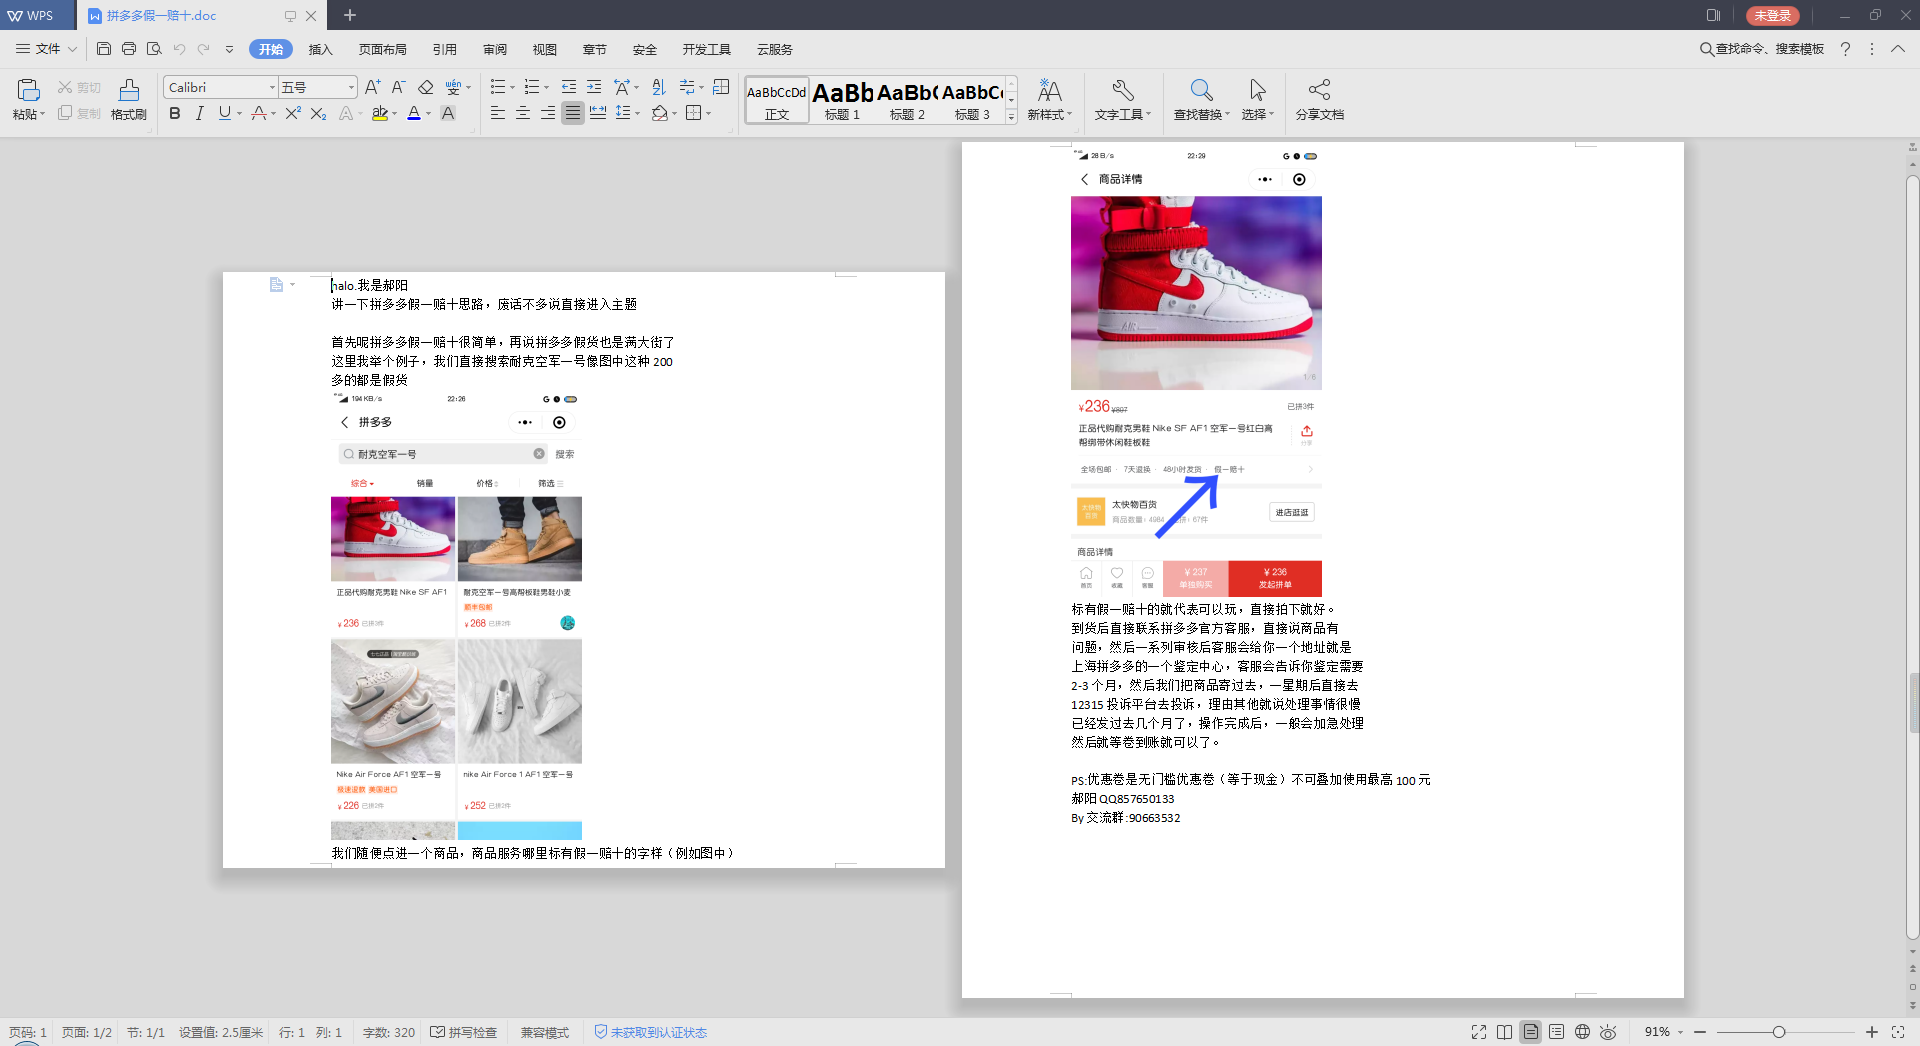Click the Paste clipboard icon
This screenshot has height=1046, width=1920.
click(x=28, y=90)
